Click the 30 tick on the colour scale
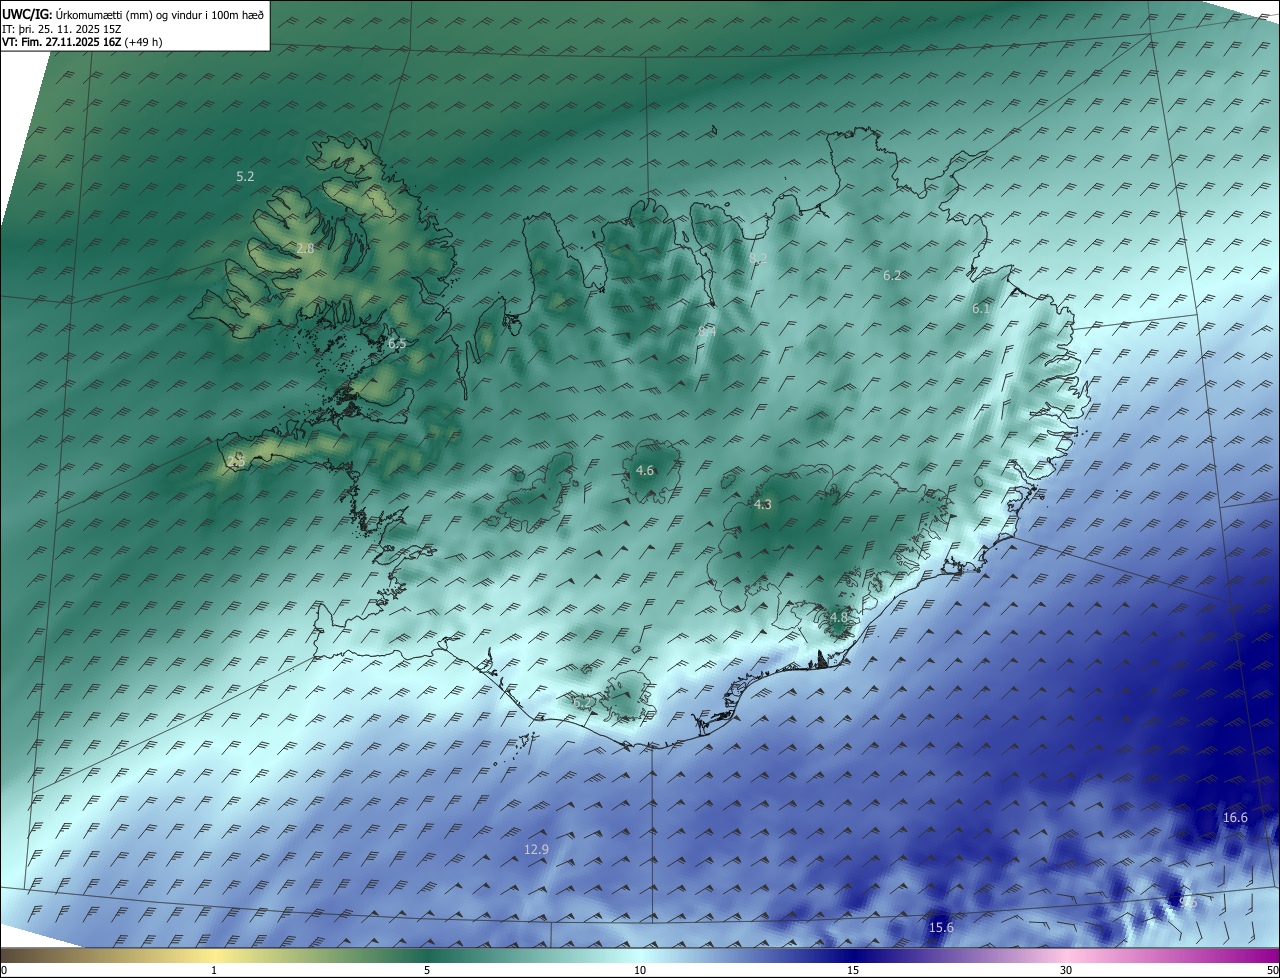1280x978 pixels. coord(1066,970)
